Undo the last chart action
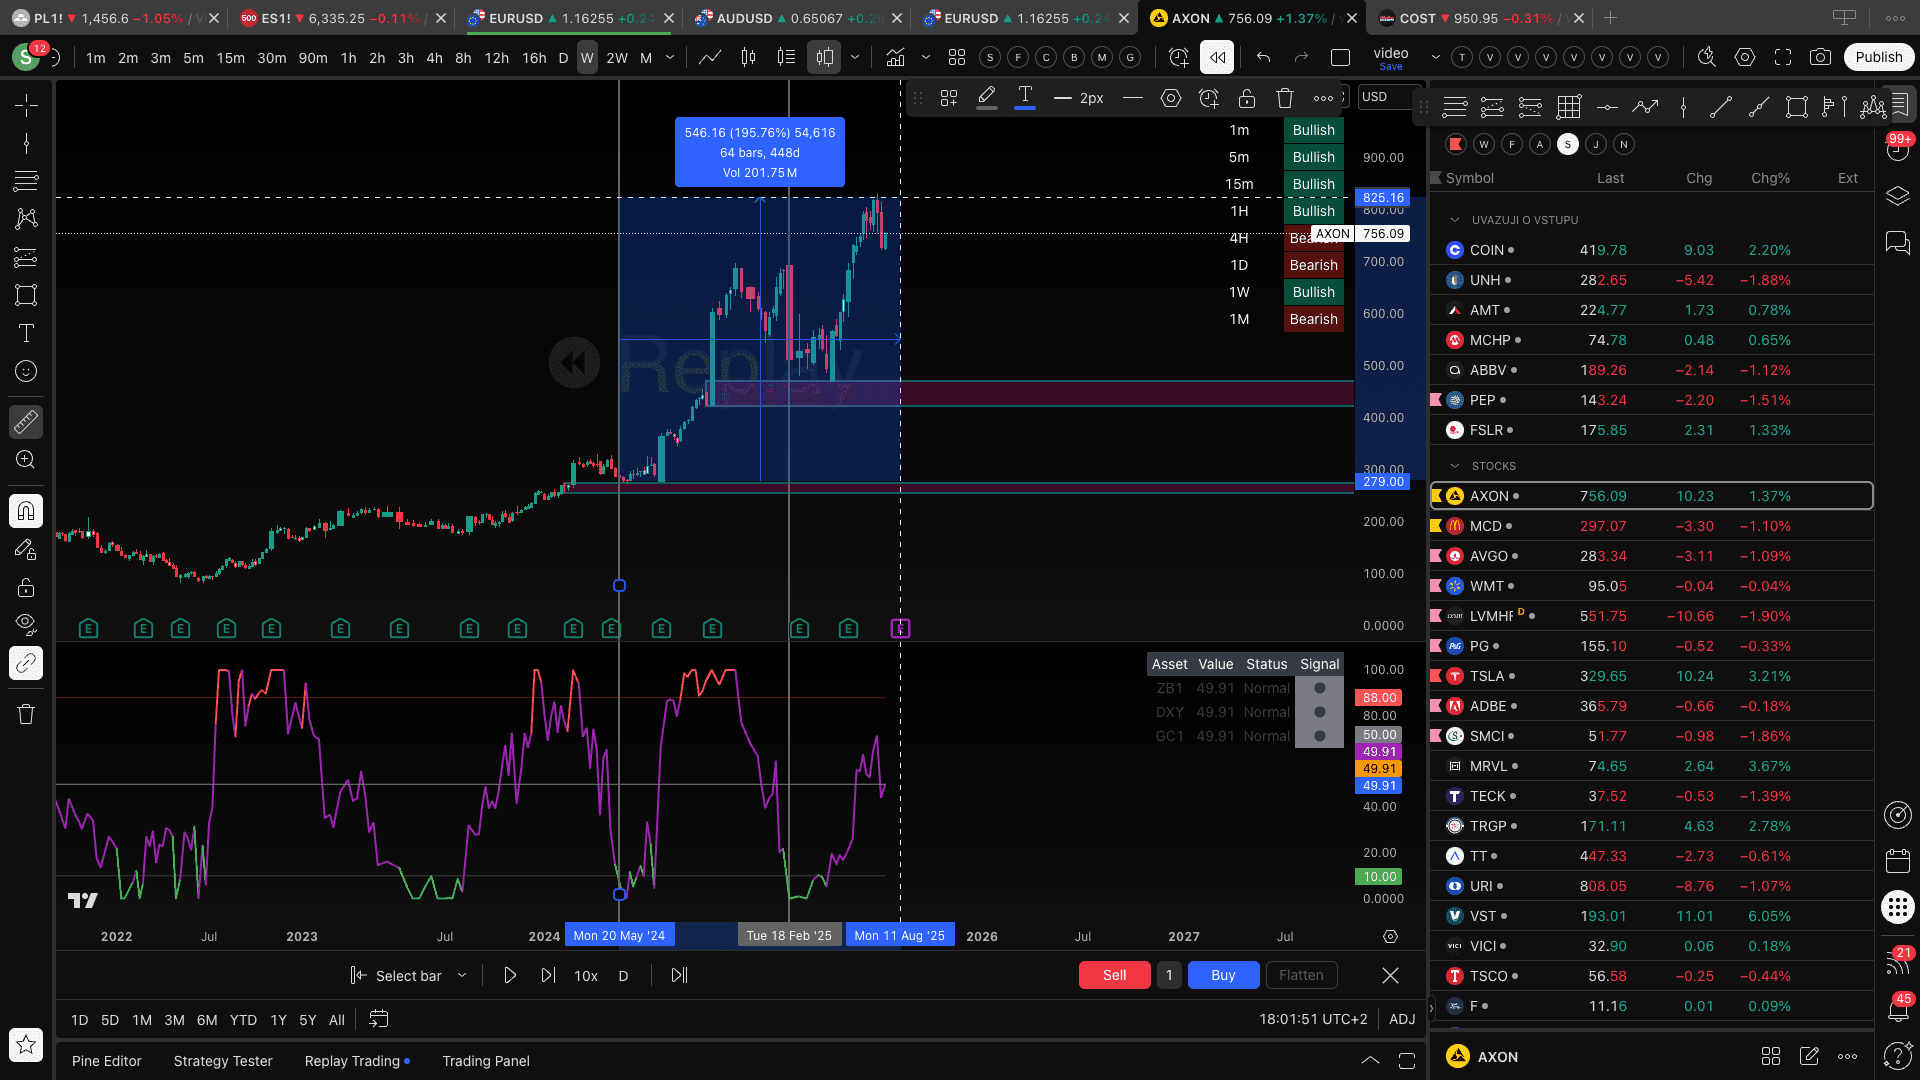 click(1261, 57)
